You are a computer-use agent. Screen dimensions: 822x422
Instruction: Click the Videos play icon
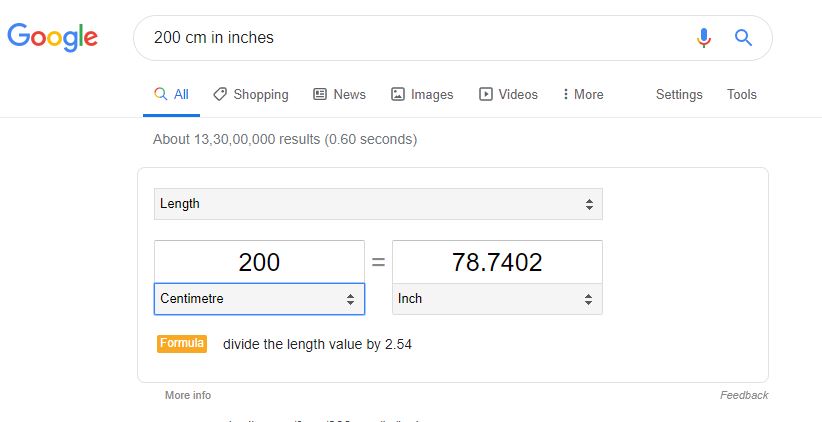(486, 94)
